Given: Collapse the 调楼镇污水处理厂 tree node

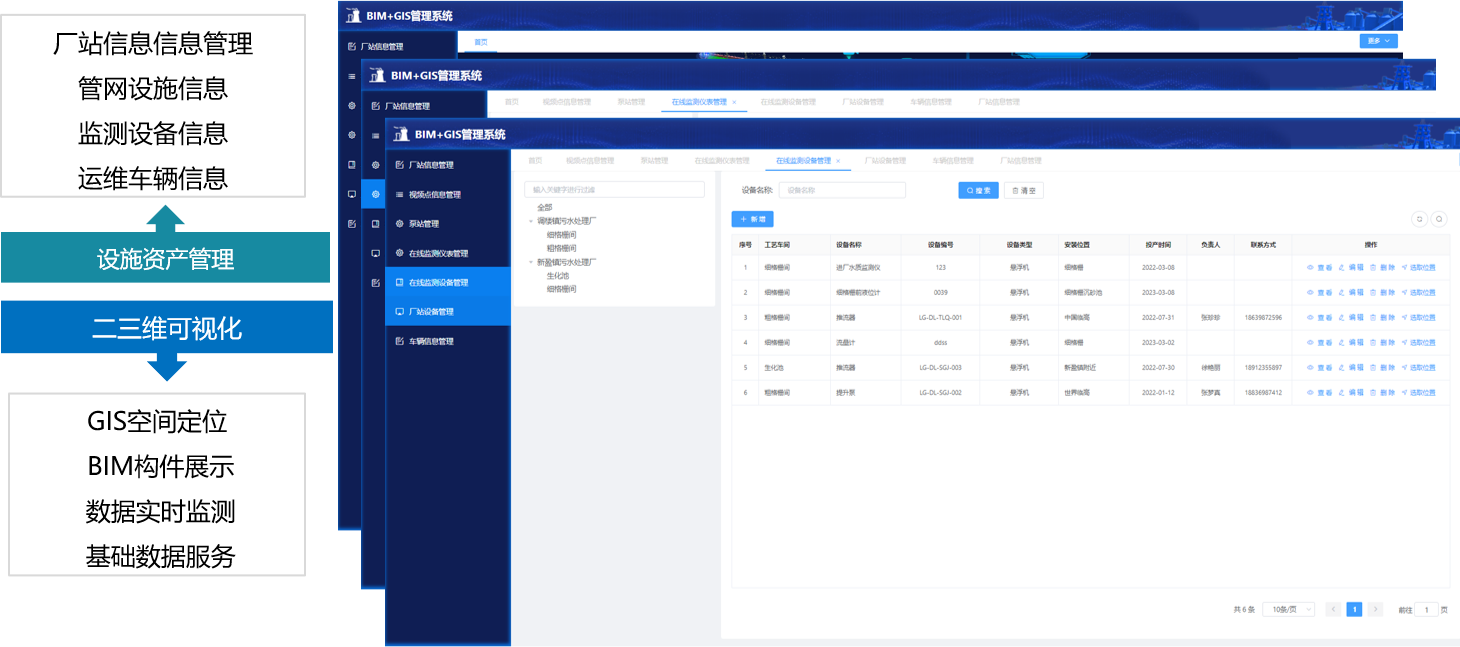Looking at the screenshot, I should [531, 221].
